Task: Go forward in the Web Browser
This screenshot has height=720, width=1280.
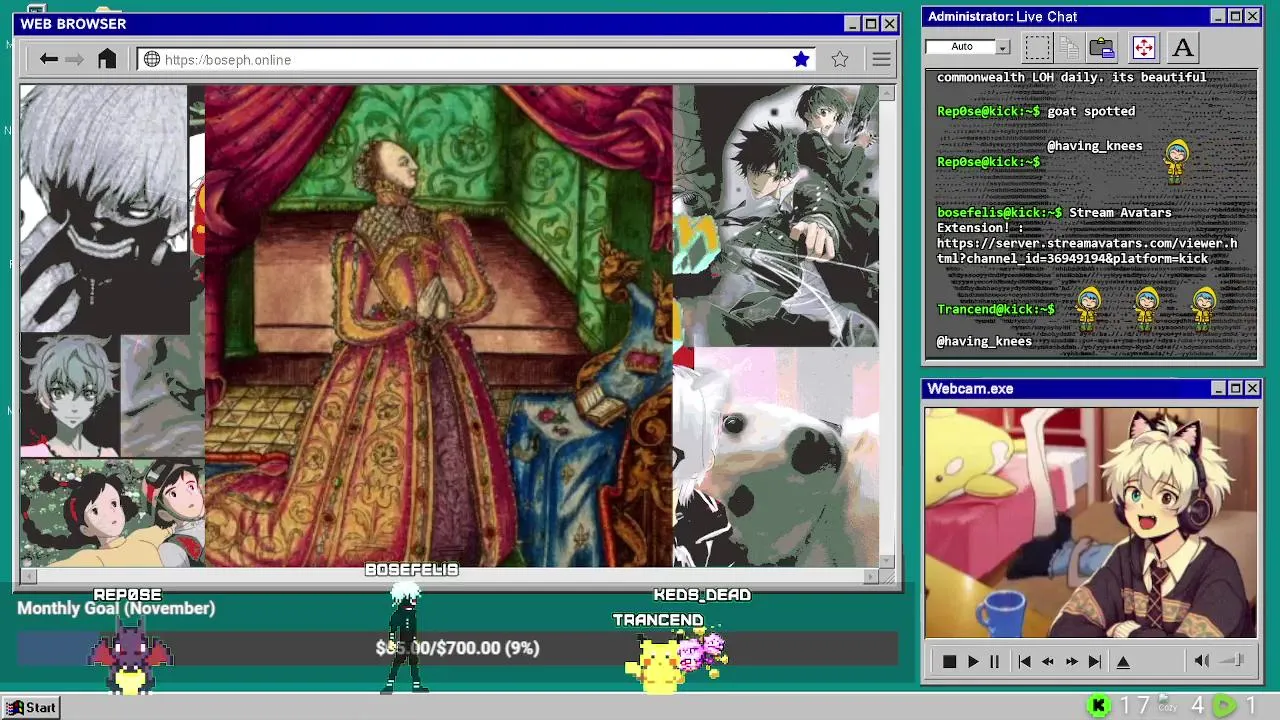Action: pyautogui.click(x=74, y=59)
